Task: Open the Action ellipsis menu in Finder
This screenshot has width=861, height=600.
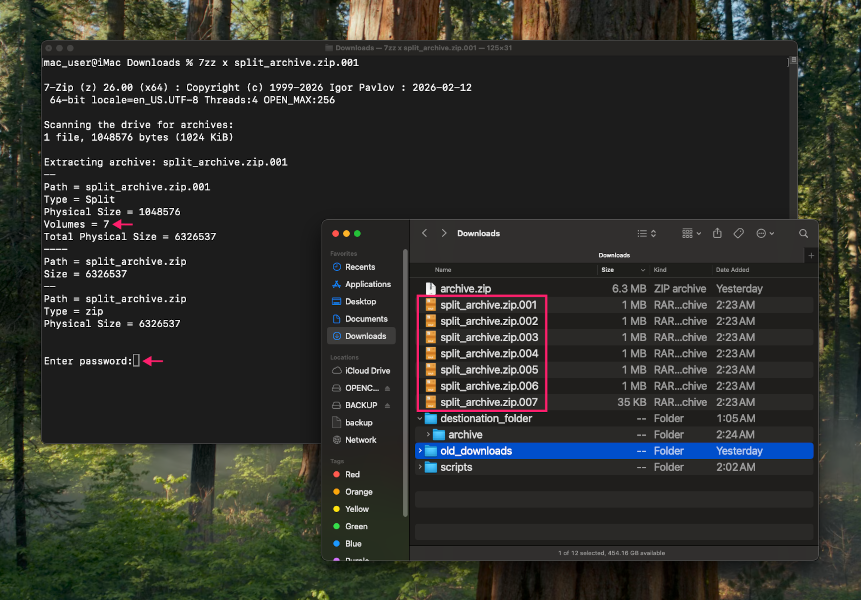Action: [765, 233]
